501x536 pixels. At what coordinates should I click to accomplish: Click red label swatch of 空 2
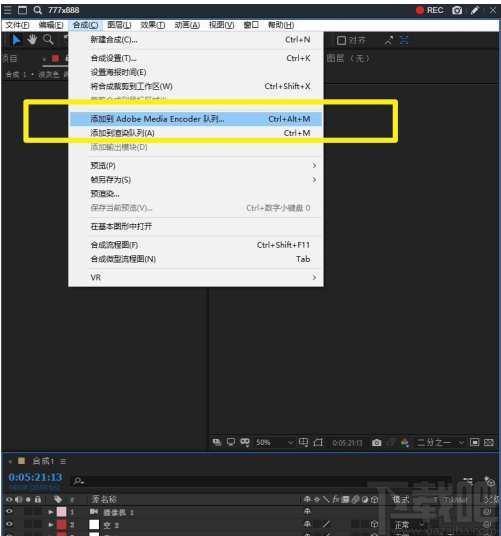point(61,524)
